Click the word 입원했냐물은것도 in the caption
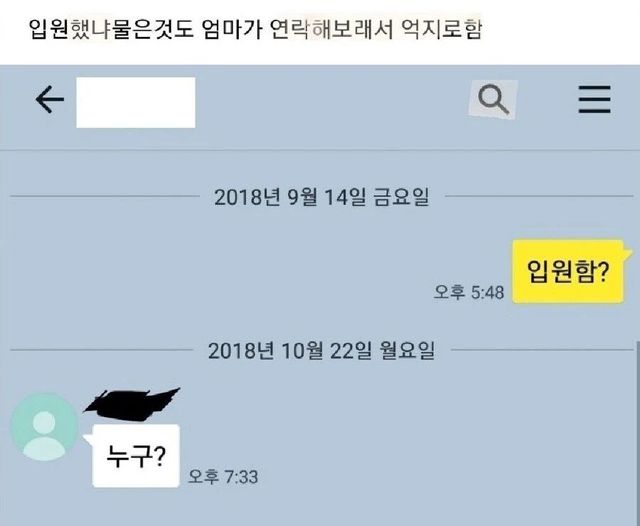 point(111,30)
